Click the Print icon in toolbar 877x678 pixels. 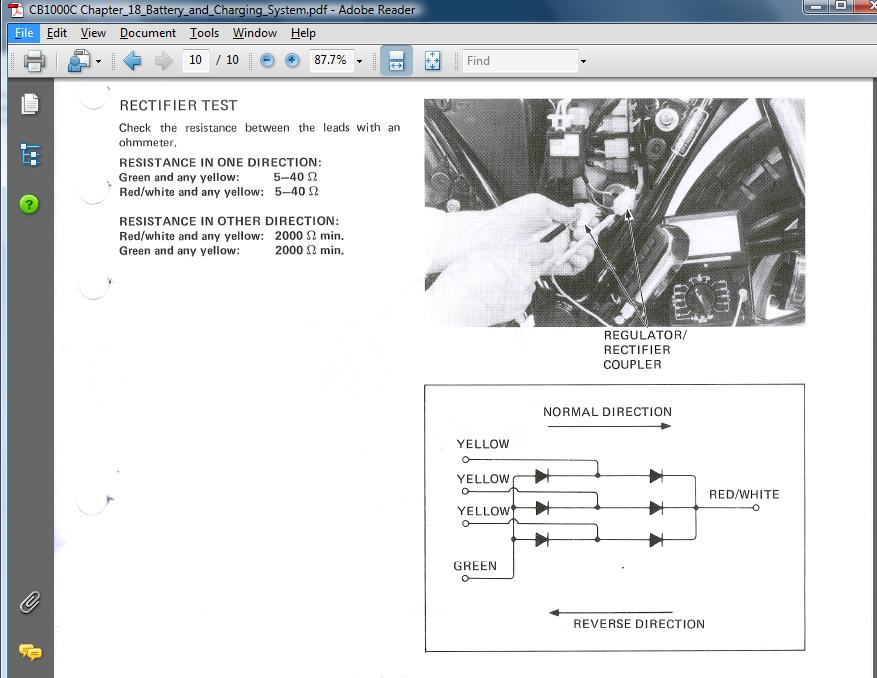tap(34, 61)
